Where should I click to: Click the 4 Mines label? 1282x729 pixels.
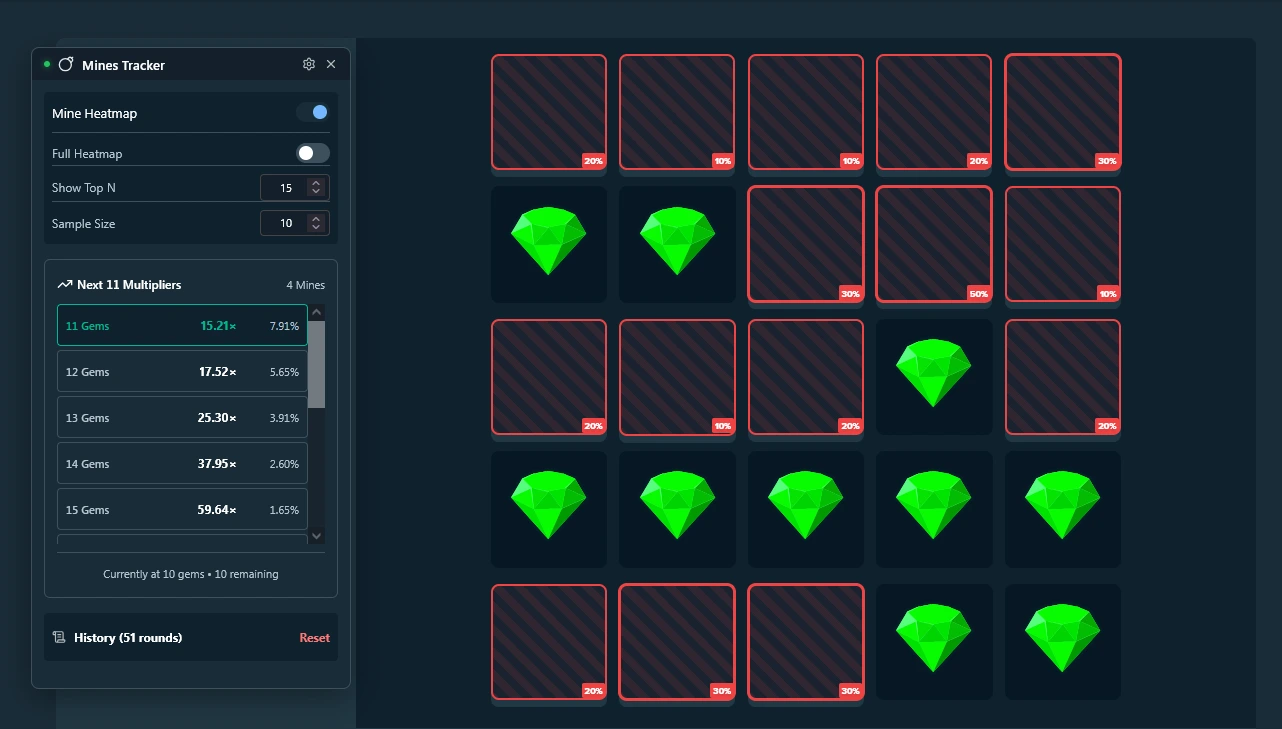(x=305, y=285)
